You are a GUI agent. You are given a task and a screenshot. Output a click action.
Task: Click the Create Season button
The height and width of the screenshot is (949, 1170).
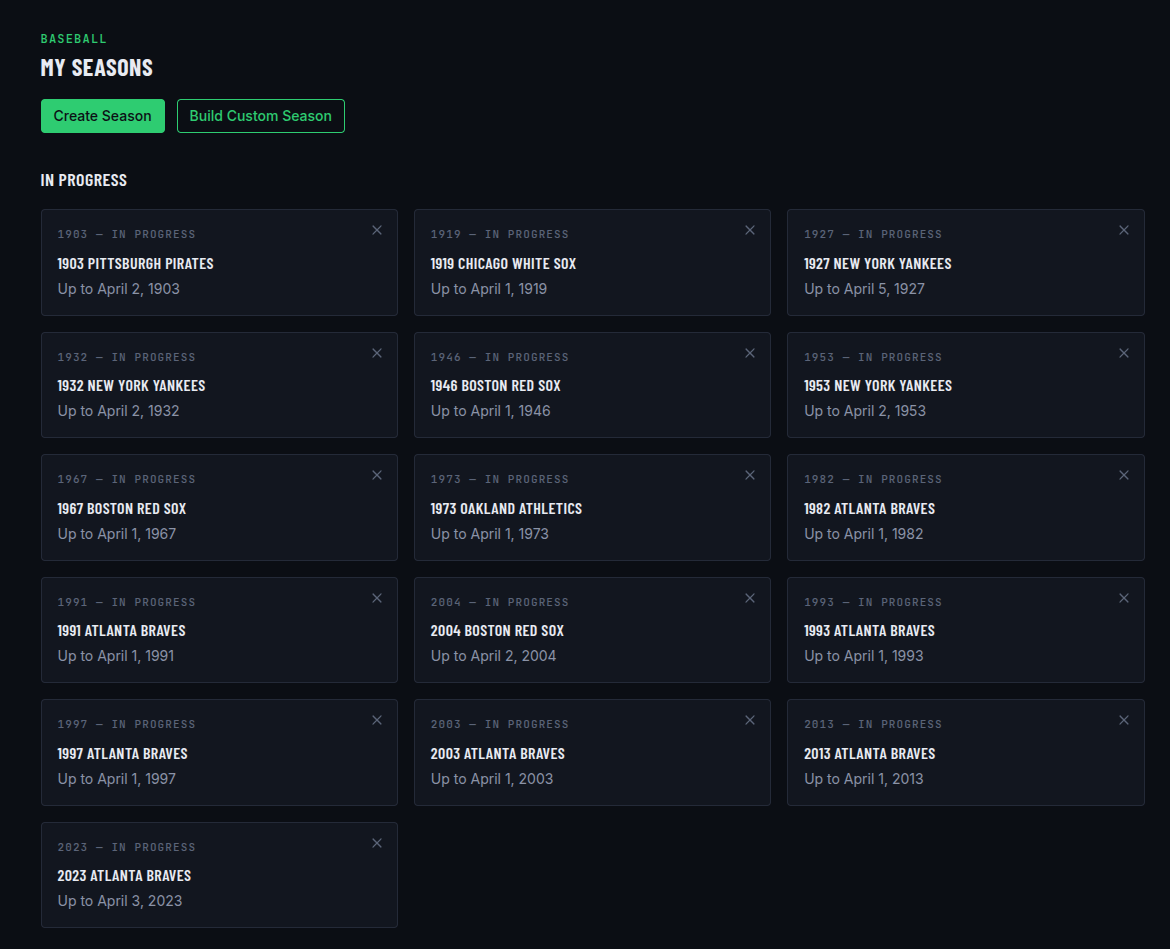pos(103,116)
